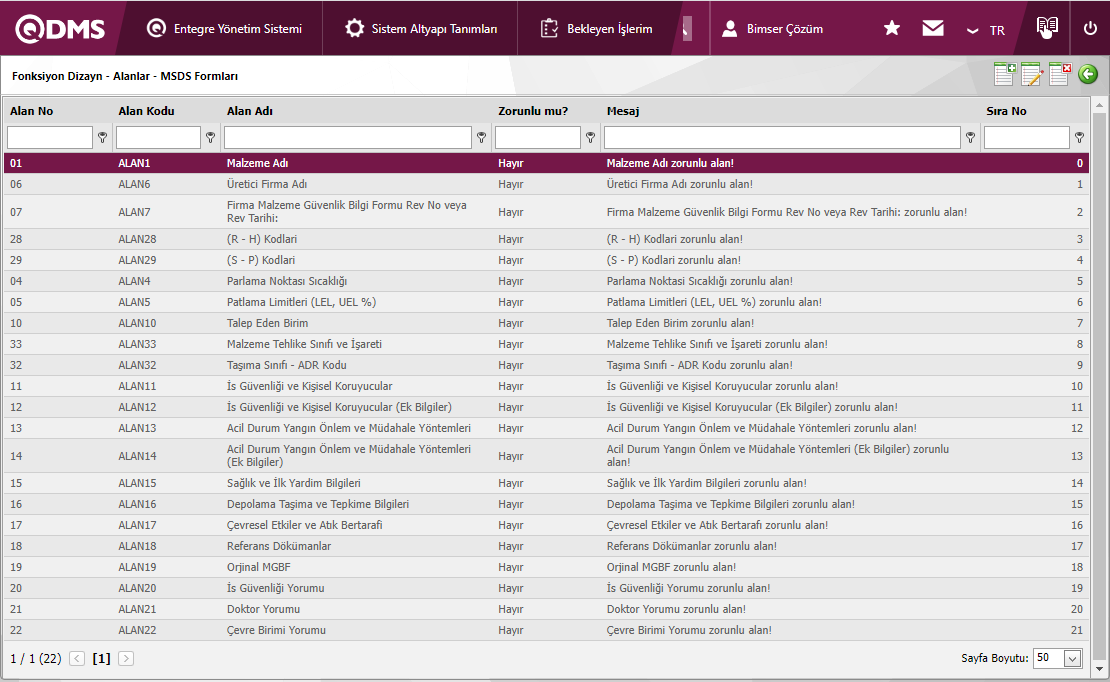
Task: Click the Bimser Çözüm user profile
Action: [x=773, y=29]
